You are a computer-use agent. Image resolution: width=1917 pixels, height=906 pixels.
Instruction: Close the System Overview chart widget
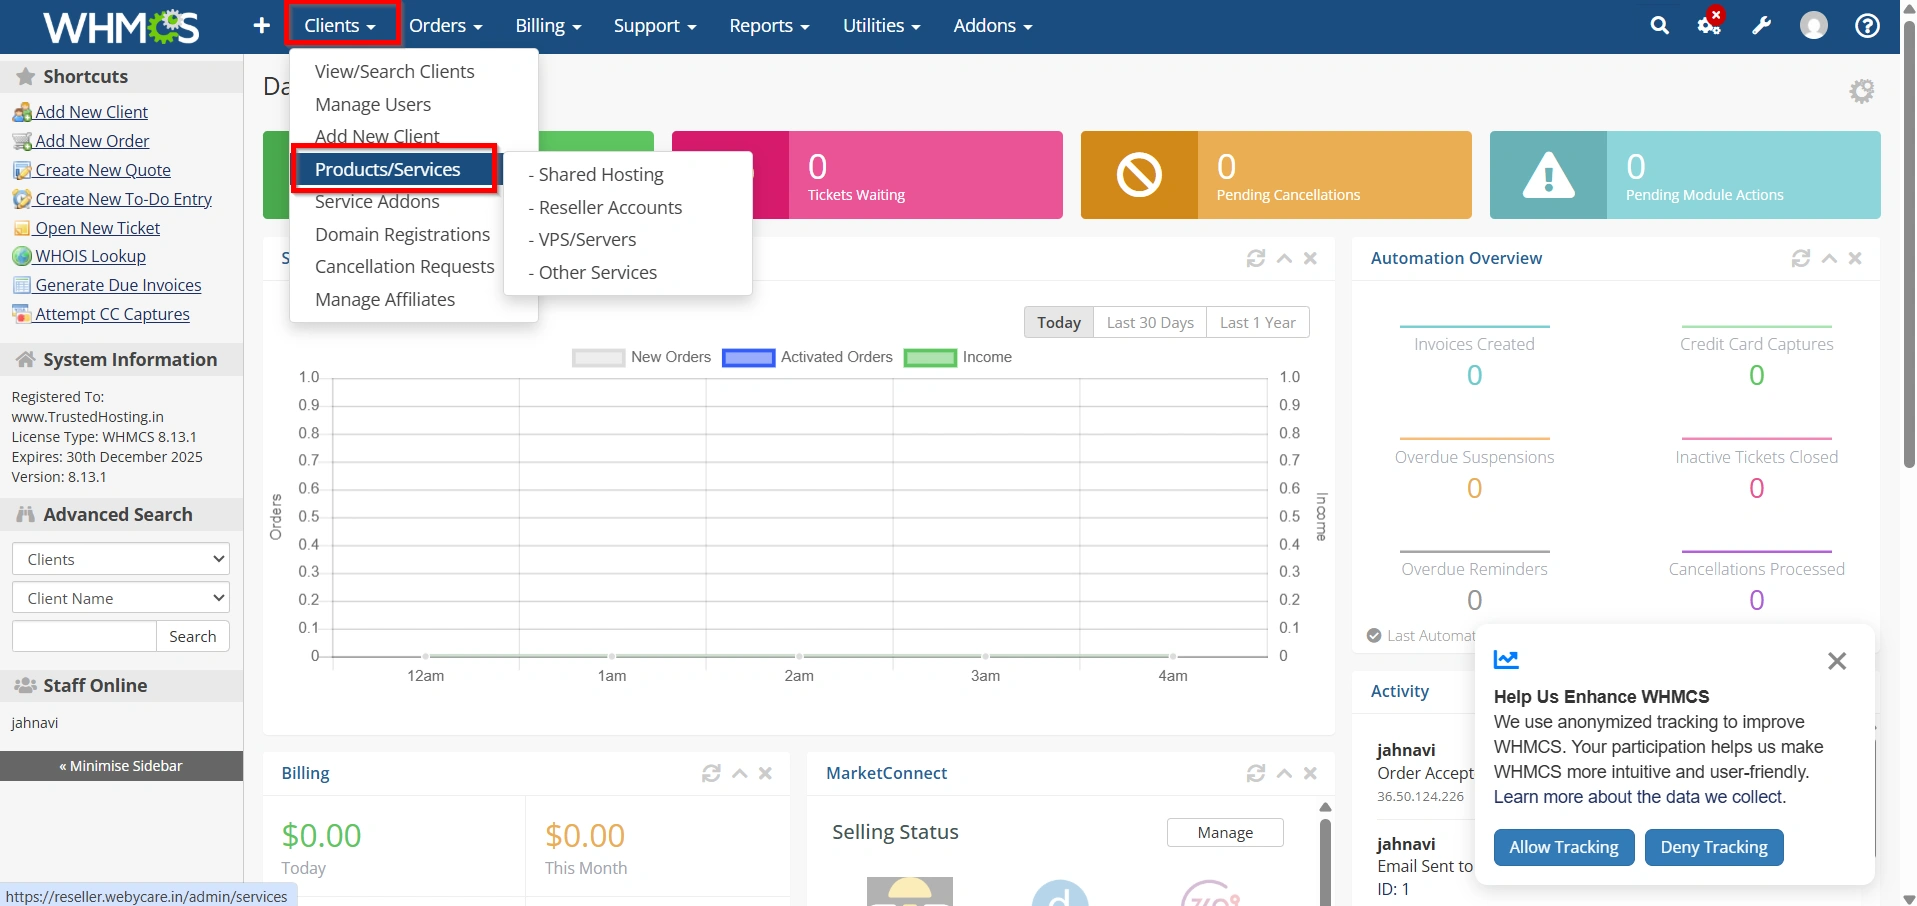1310,258
